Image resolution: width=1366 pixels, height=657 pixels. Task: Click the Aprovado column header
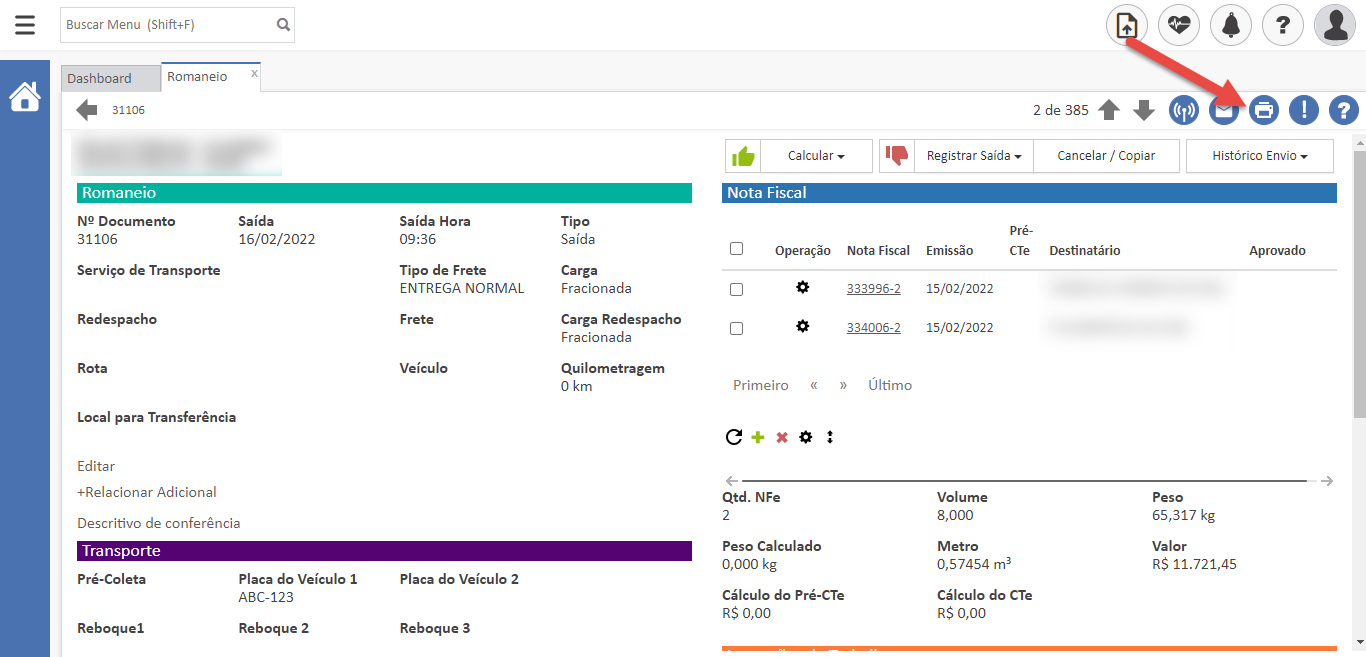point(1277,251)
